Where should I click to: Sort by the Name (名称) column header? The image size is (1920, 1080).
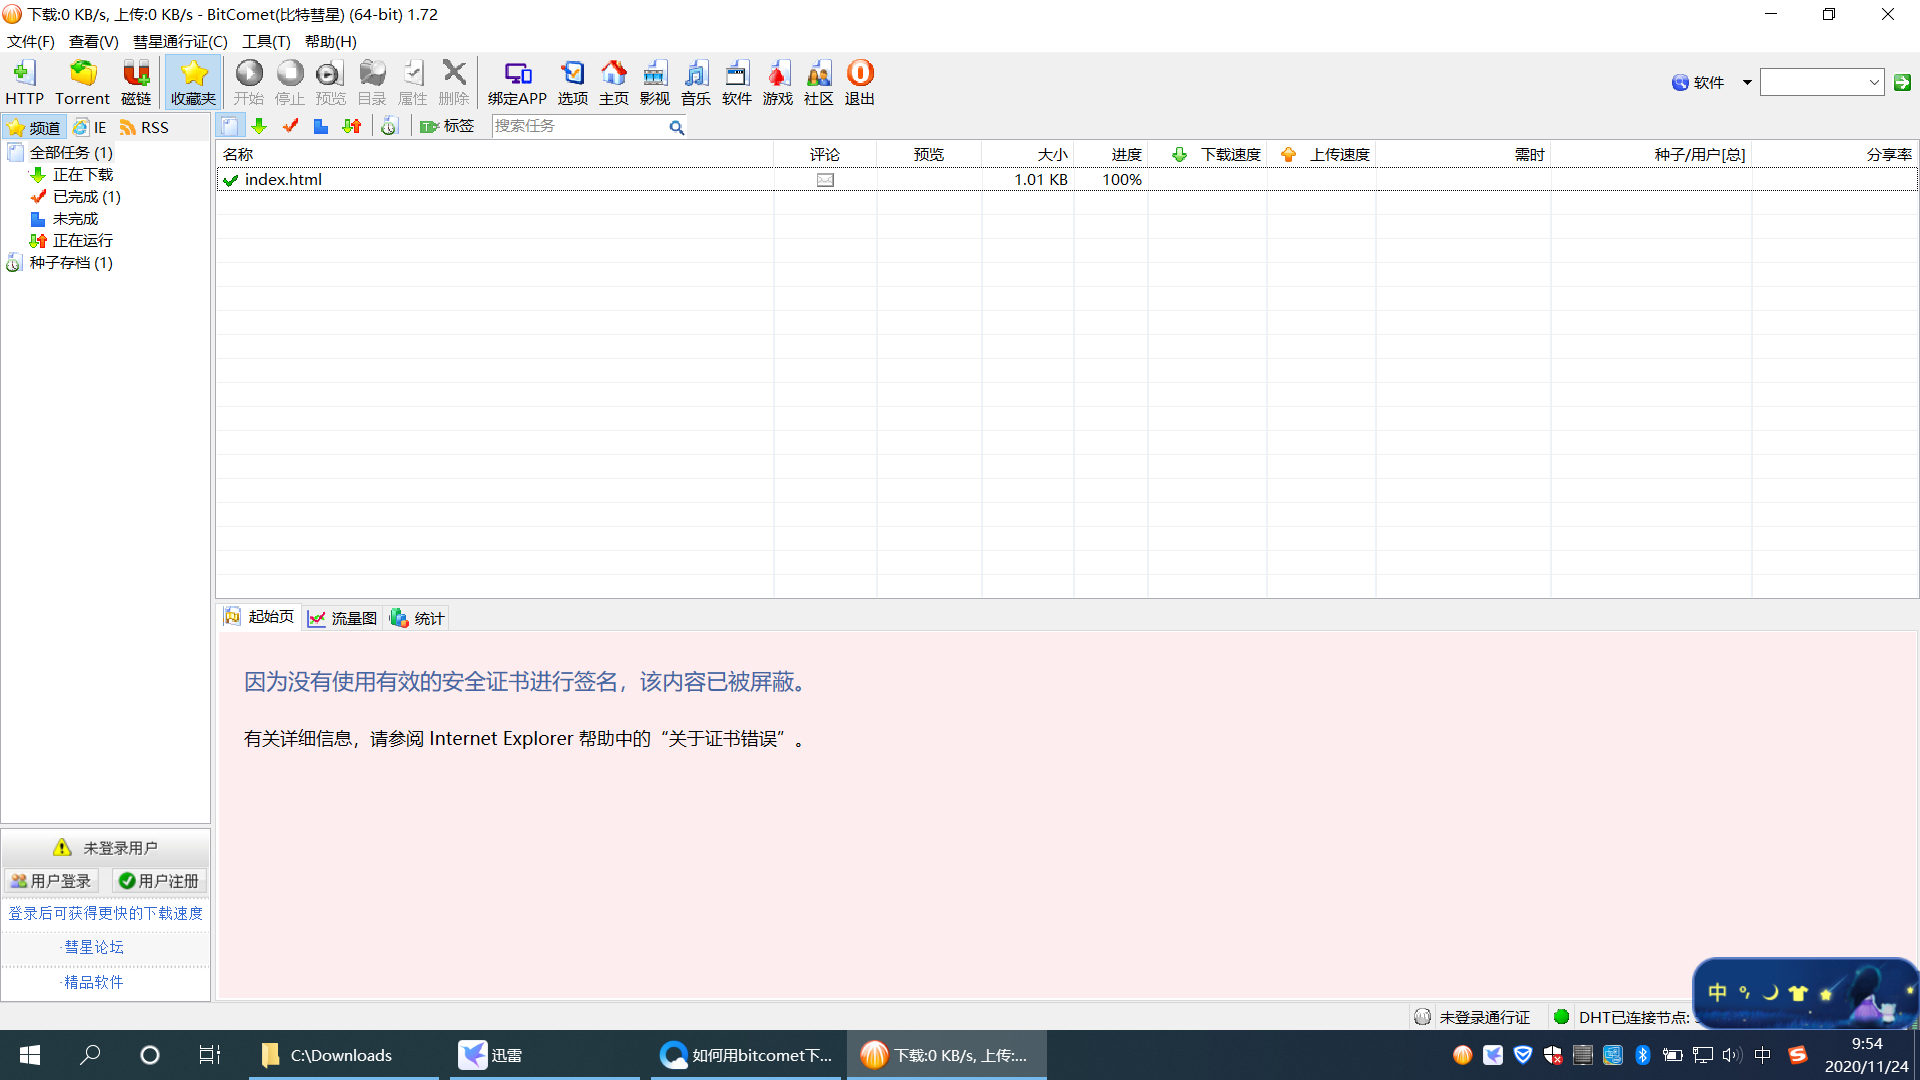[x=494, y=154]
